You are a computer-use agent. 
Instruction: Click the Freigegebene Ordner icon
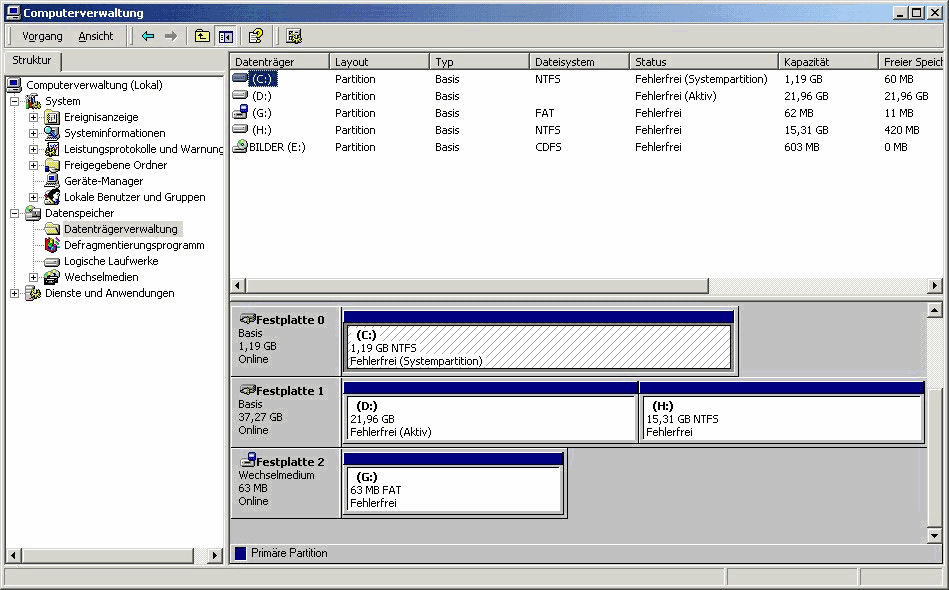[x=53, y=165]
